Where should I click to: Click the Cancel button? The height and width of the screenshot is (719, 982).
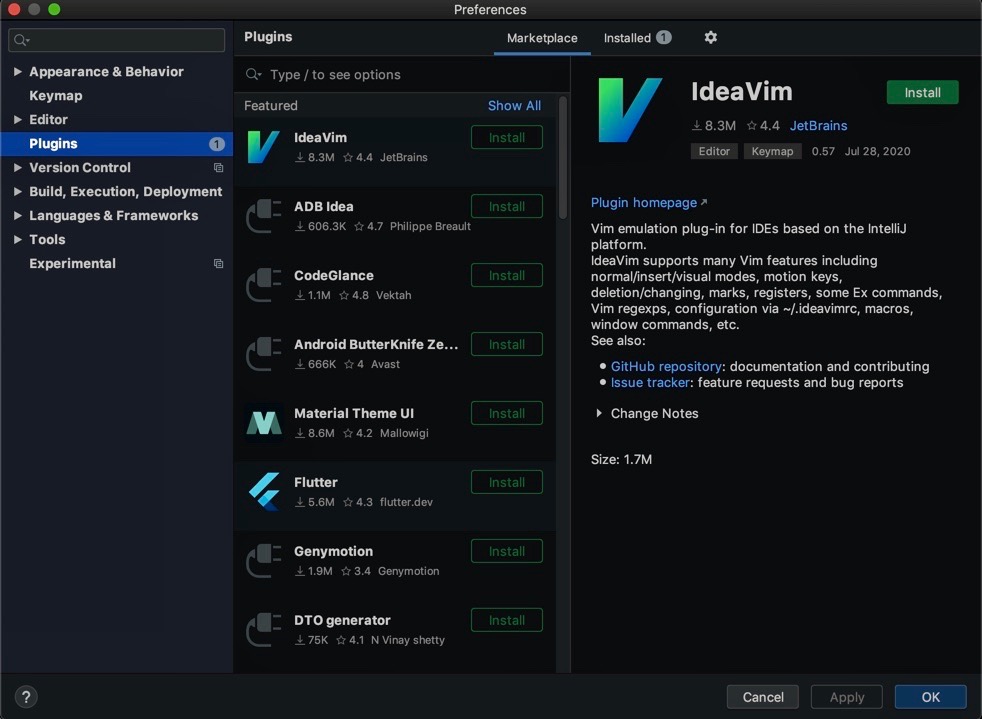pyautogui.click(x=763, y=697)
